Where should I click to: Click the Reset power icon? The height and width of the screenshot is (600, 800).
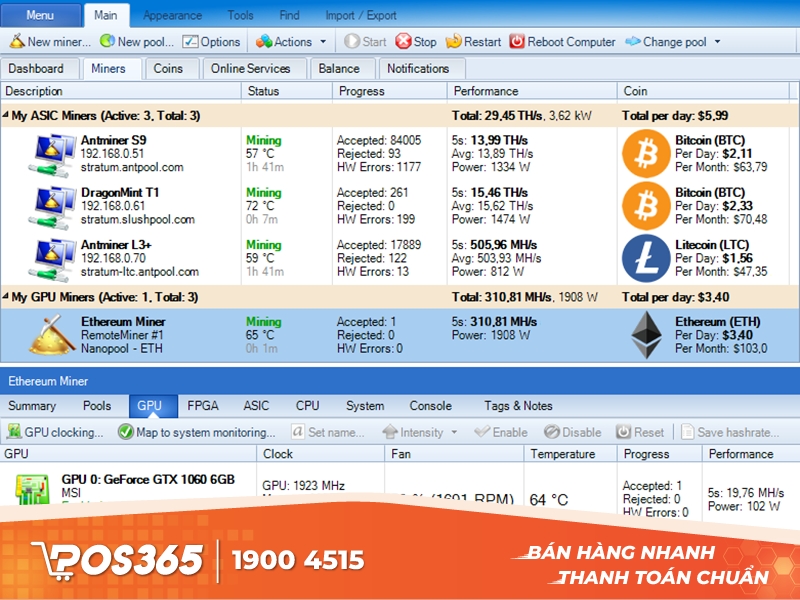pos(623,432)
